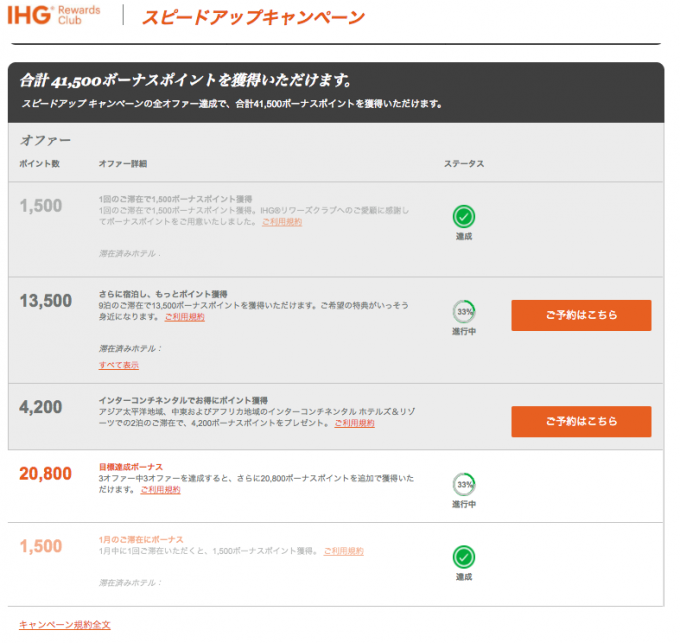Click the インターコンチネンタルでお得にポイント獲得 title

point(183,400)
